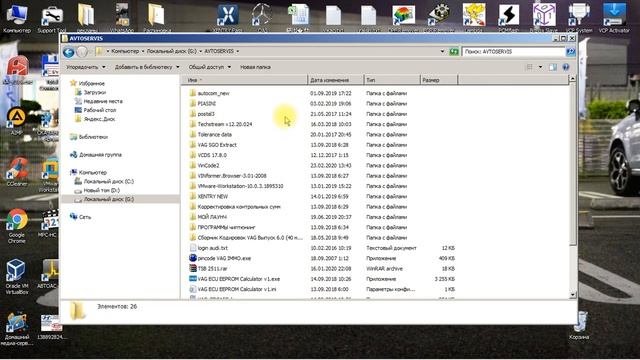Screen dimensions: 640x360
Task: Click Локальный диск (G:) in breadcrumb
Action: (171, 51)
